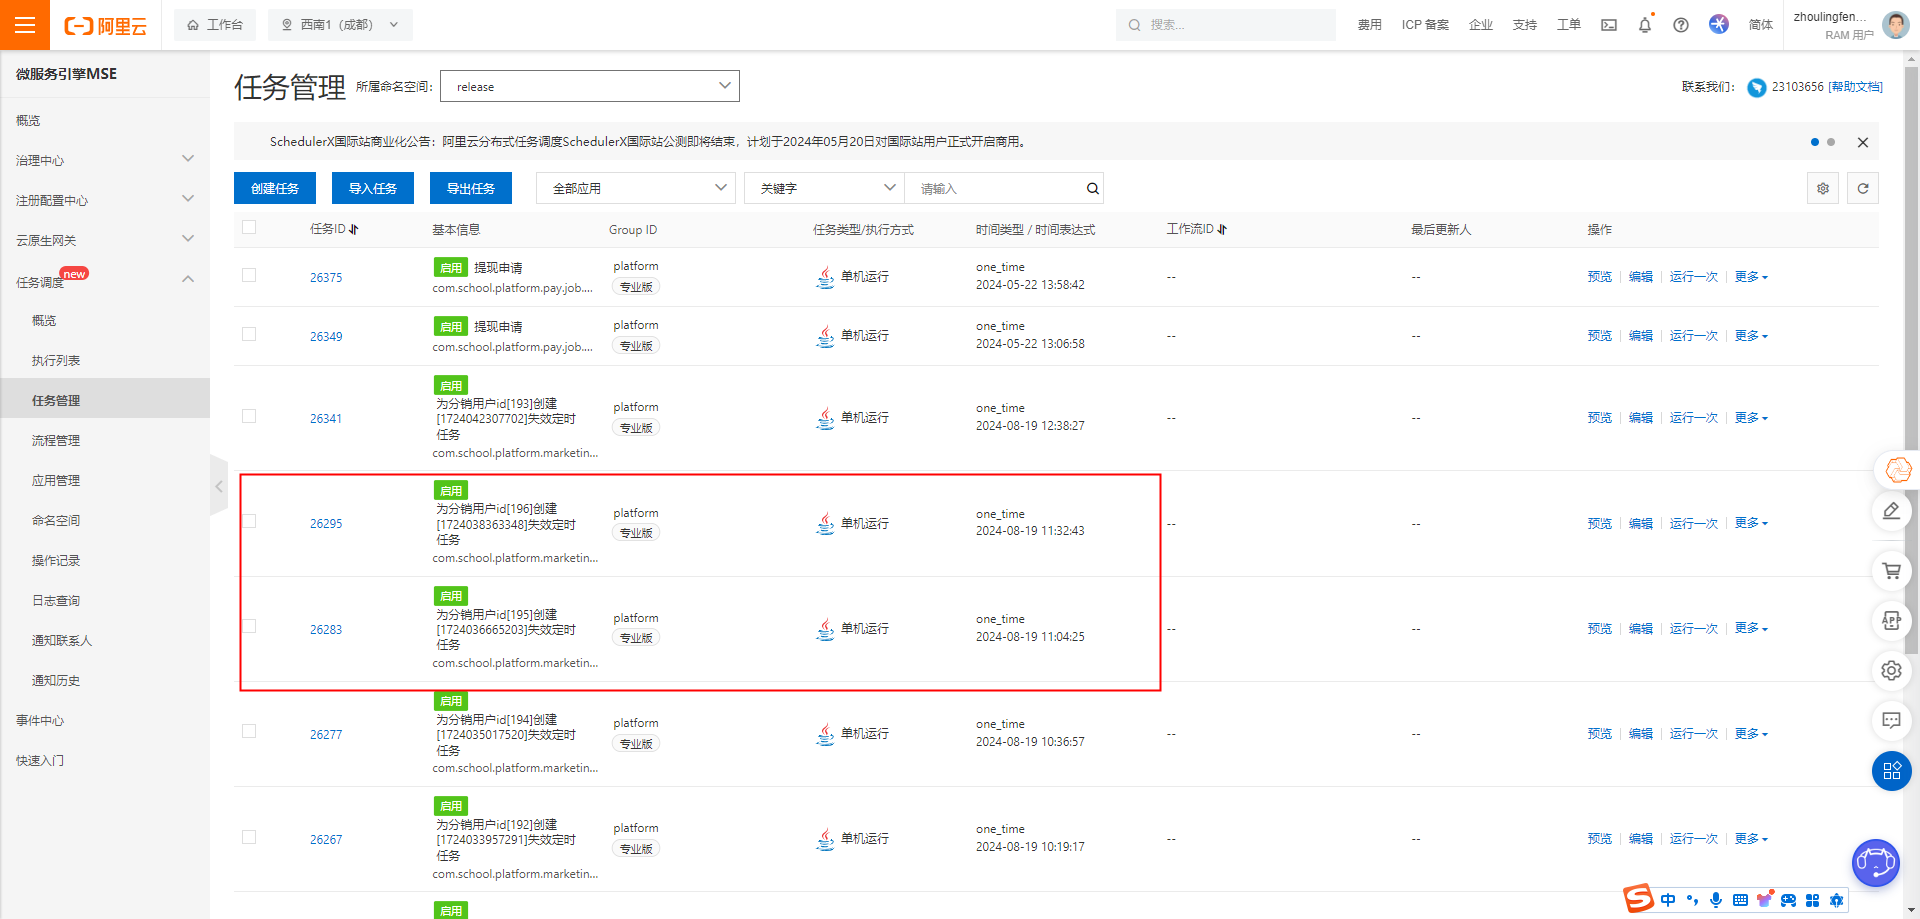
Task: Check the box for task 26283
Action: [249, 626]
